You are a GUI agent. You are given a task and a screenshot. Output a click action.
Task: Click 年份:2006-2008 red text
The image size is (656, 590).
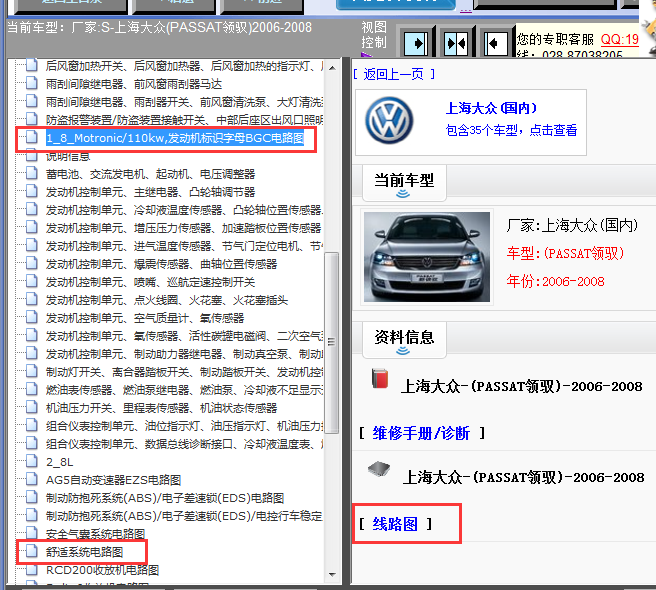(x=556, y=281)
